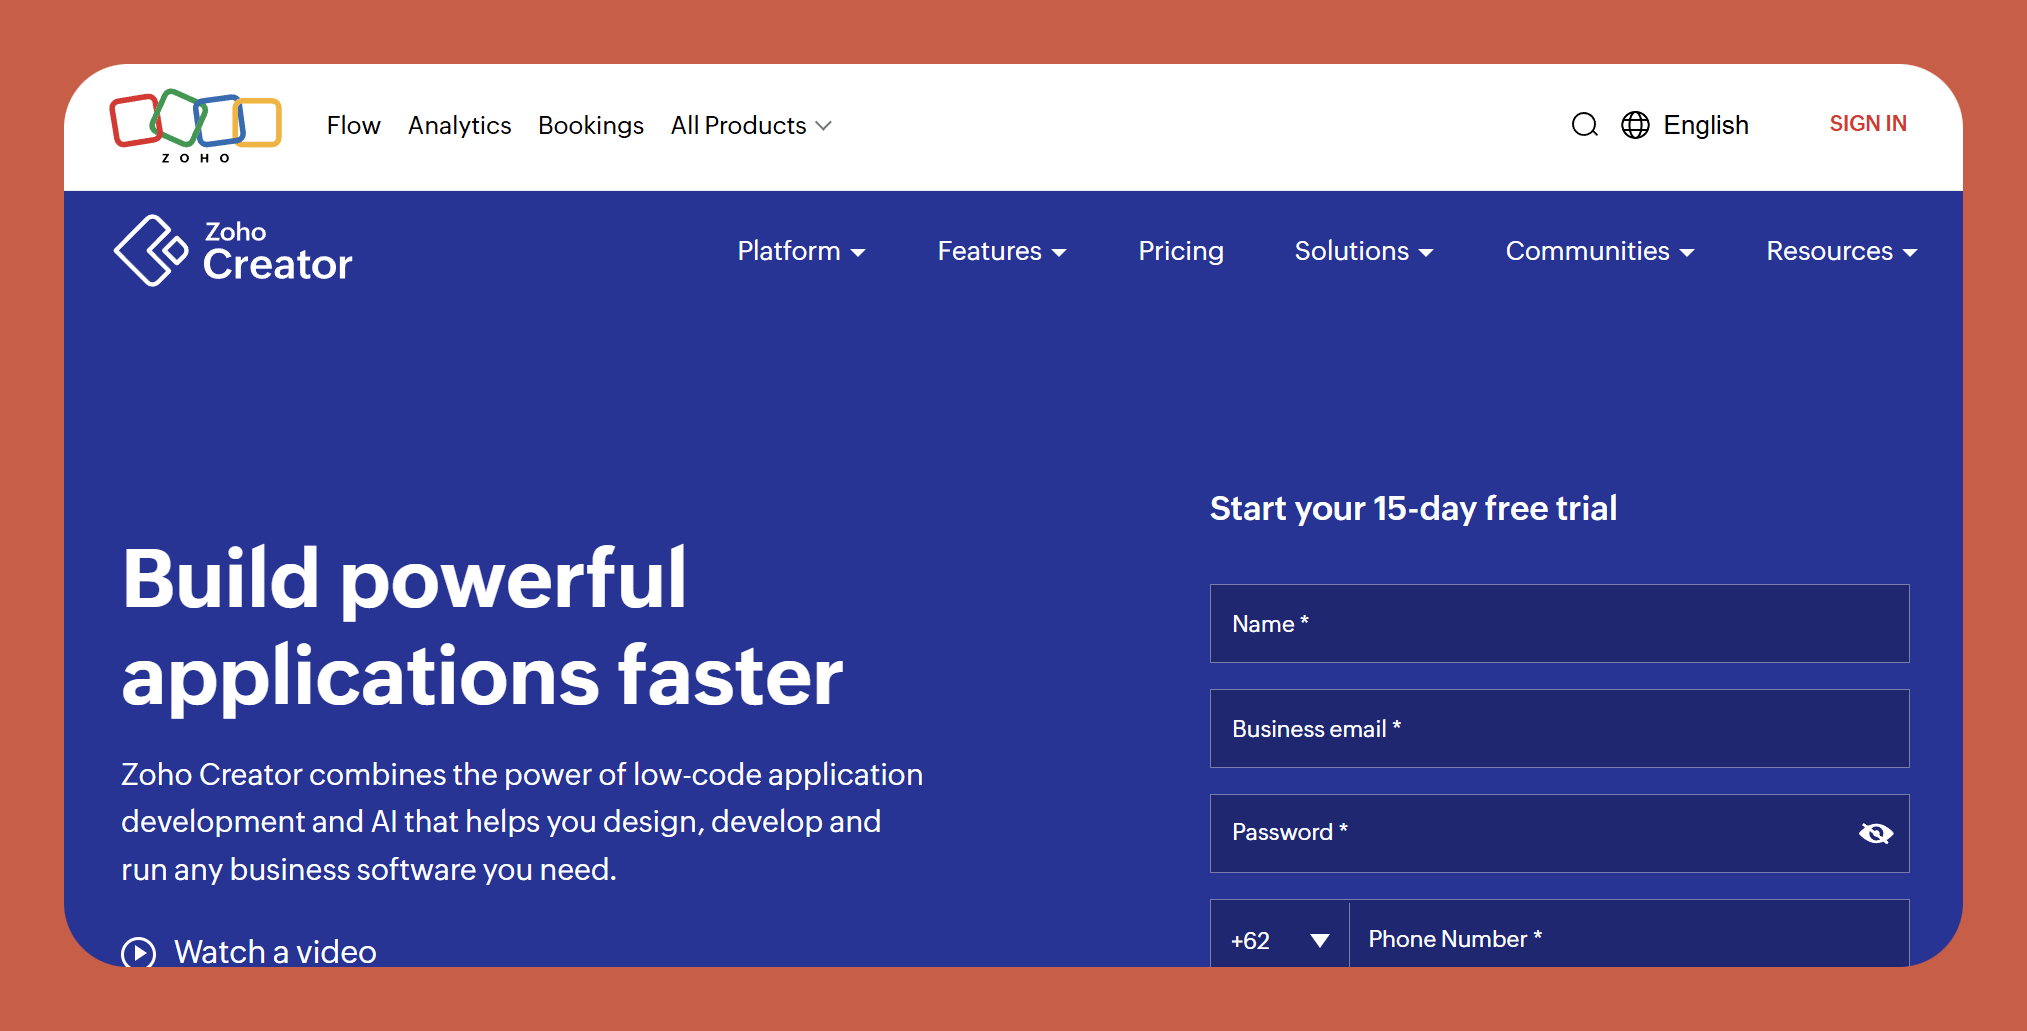Open Analytics from the top menu

(459, 125)
